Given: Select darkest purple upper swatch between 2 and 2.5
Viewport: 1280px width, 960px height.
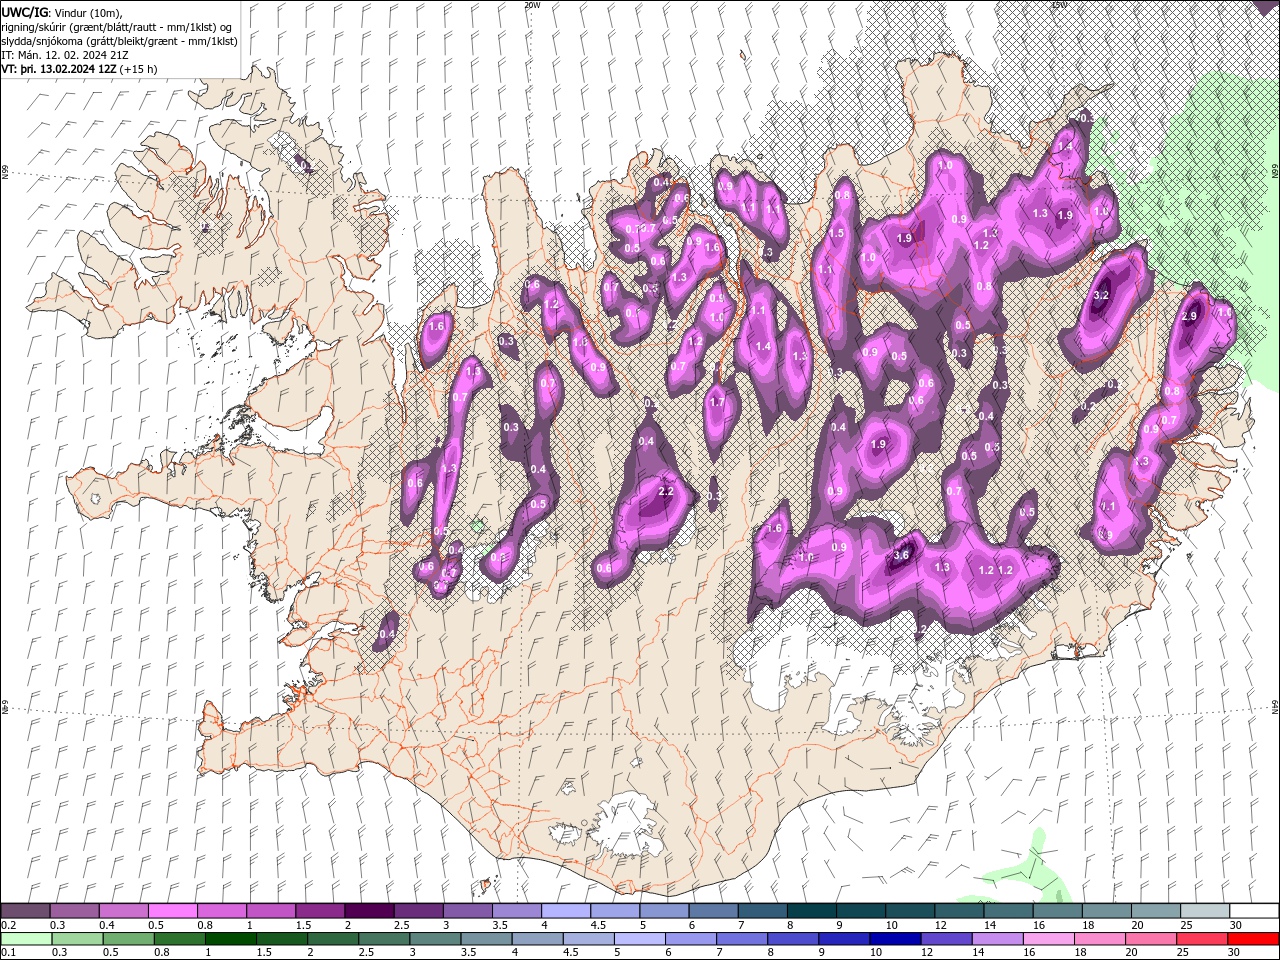Looking at the screenshot, I should [368, 911].
